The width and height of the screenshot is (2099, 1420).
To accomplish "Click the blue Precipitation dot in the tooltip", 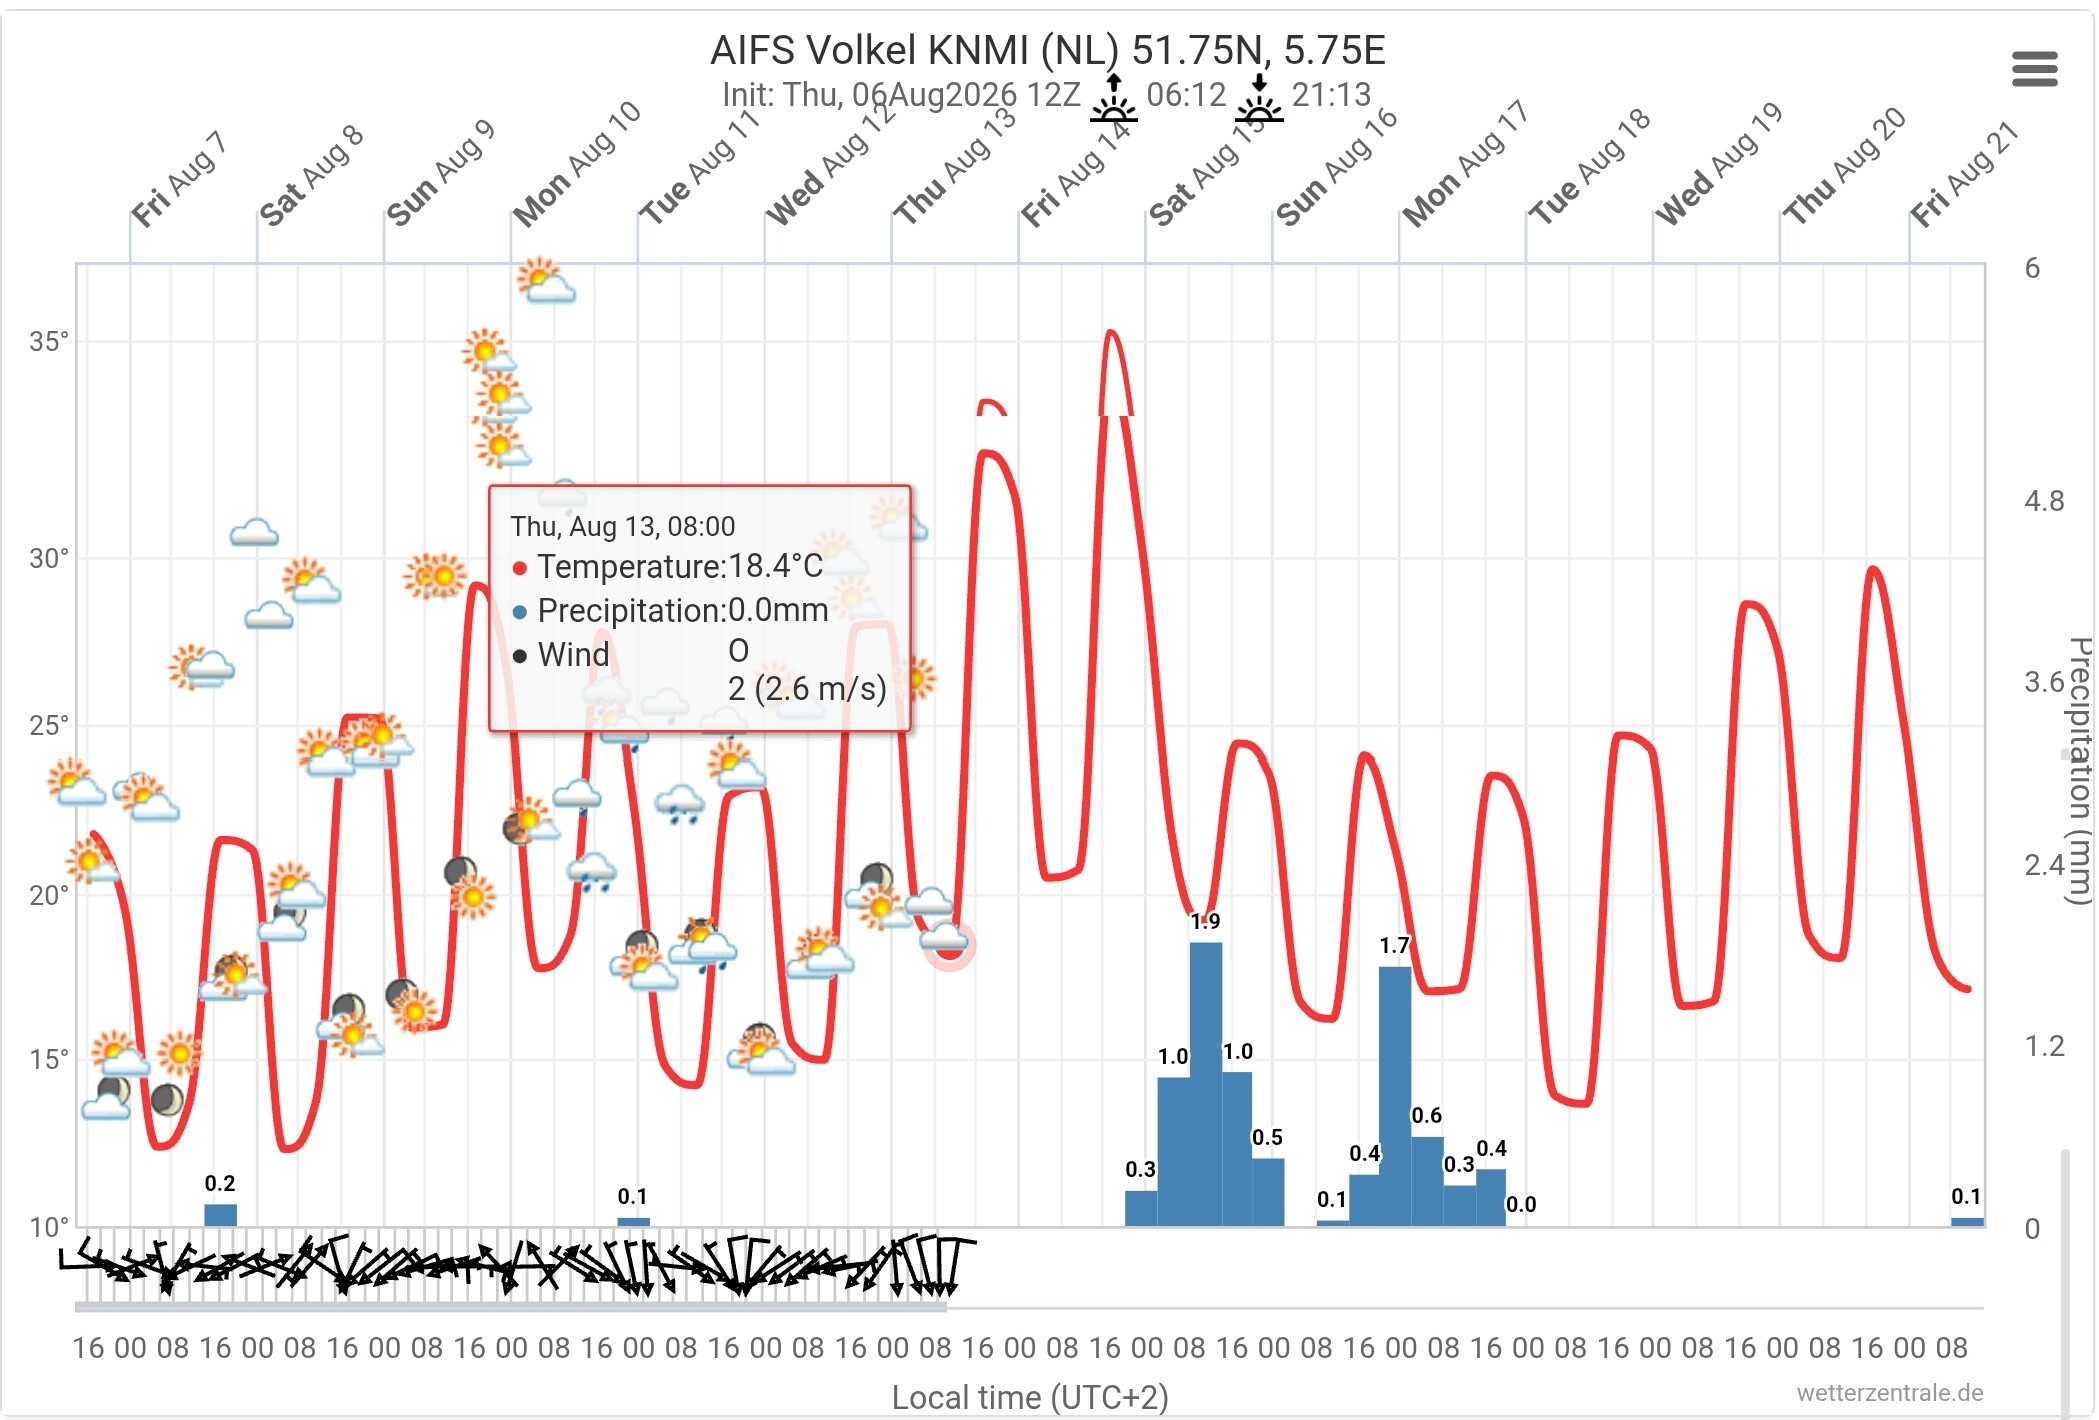I will point(519,613).
